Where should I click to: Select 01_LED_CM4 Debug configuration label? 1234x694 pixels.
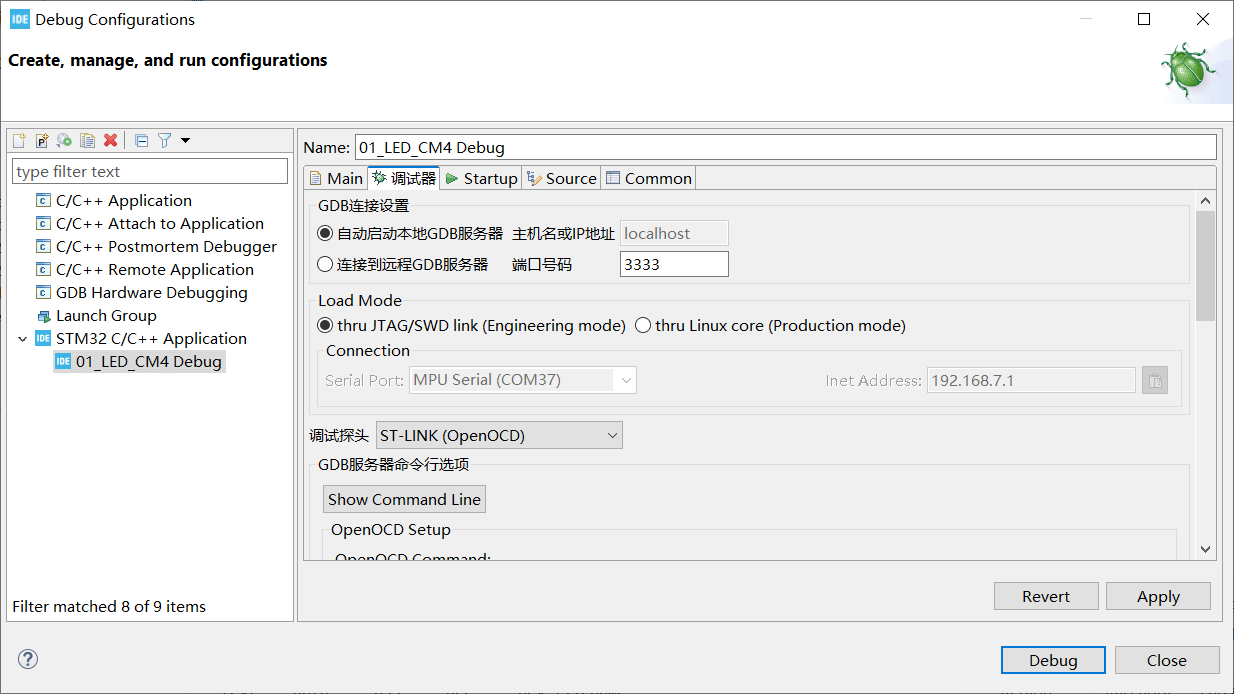click(149, 362)
